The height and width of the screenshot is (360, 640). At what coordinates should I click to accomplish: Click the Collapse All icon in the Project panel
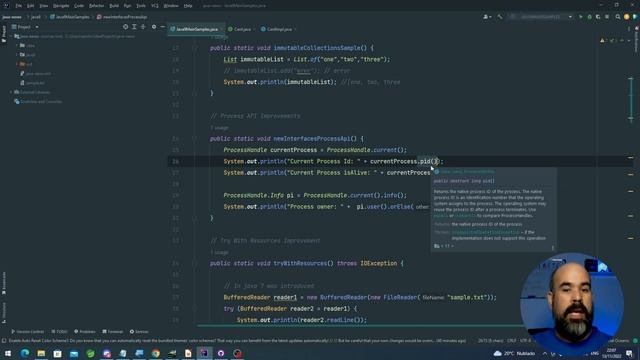[143, 27]
